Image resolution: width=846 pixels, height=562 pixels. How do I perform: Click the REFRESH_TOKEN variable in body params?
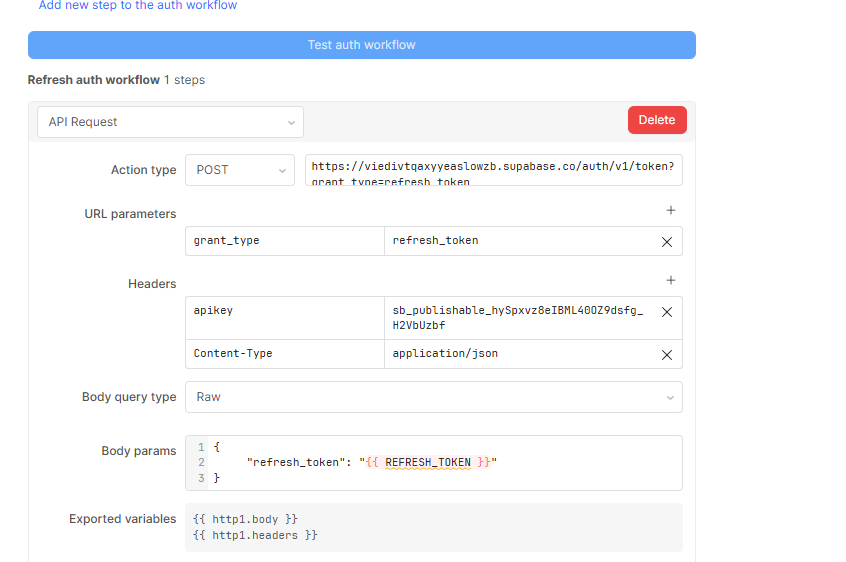(427, 462)
